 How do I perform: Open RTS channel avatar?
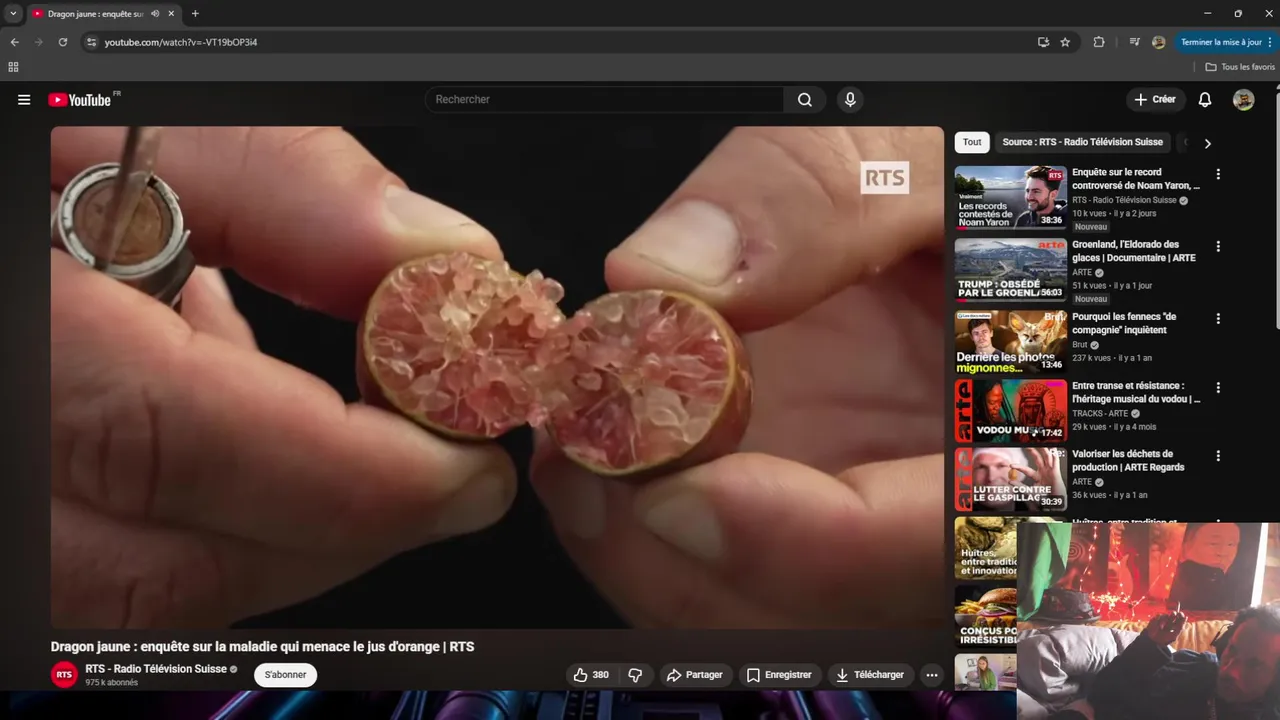click(x=64, y=675)
